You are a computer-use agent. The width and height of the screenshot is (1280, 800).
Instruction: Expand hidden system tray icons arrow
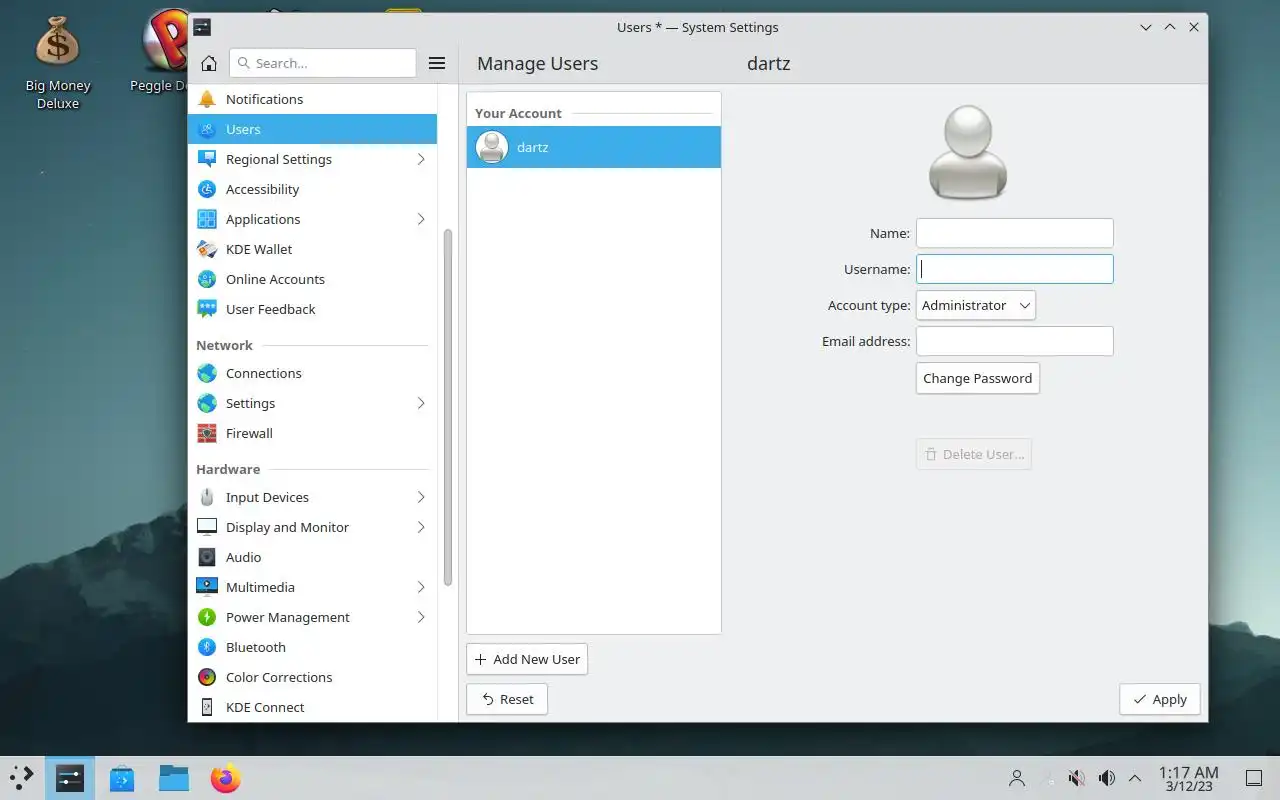click(x=1135, y=778)
